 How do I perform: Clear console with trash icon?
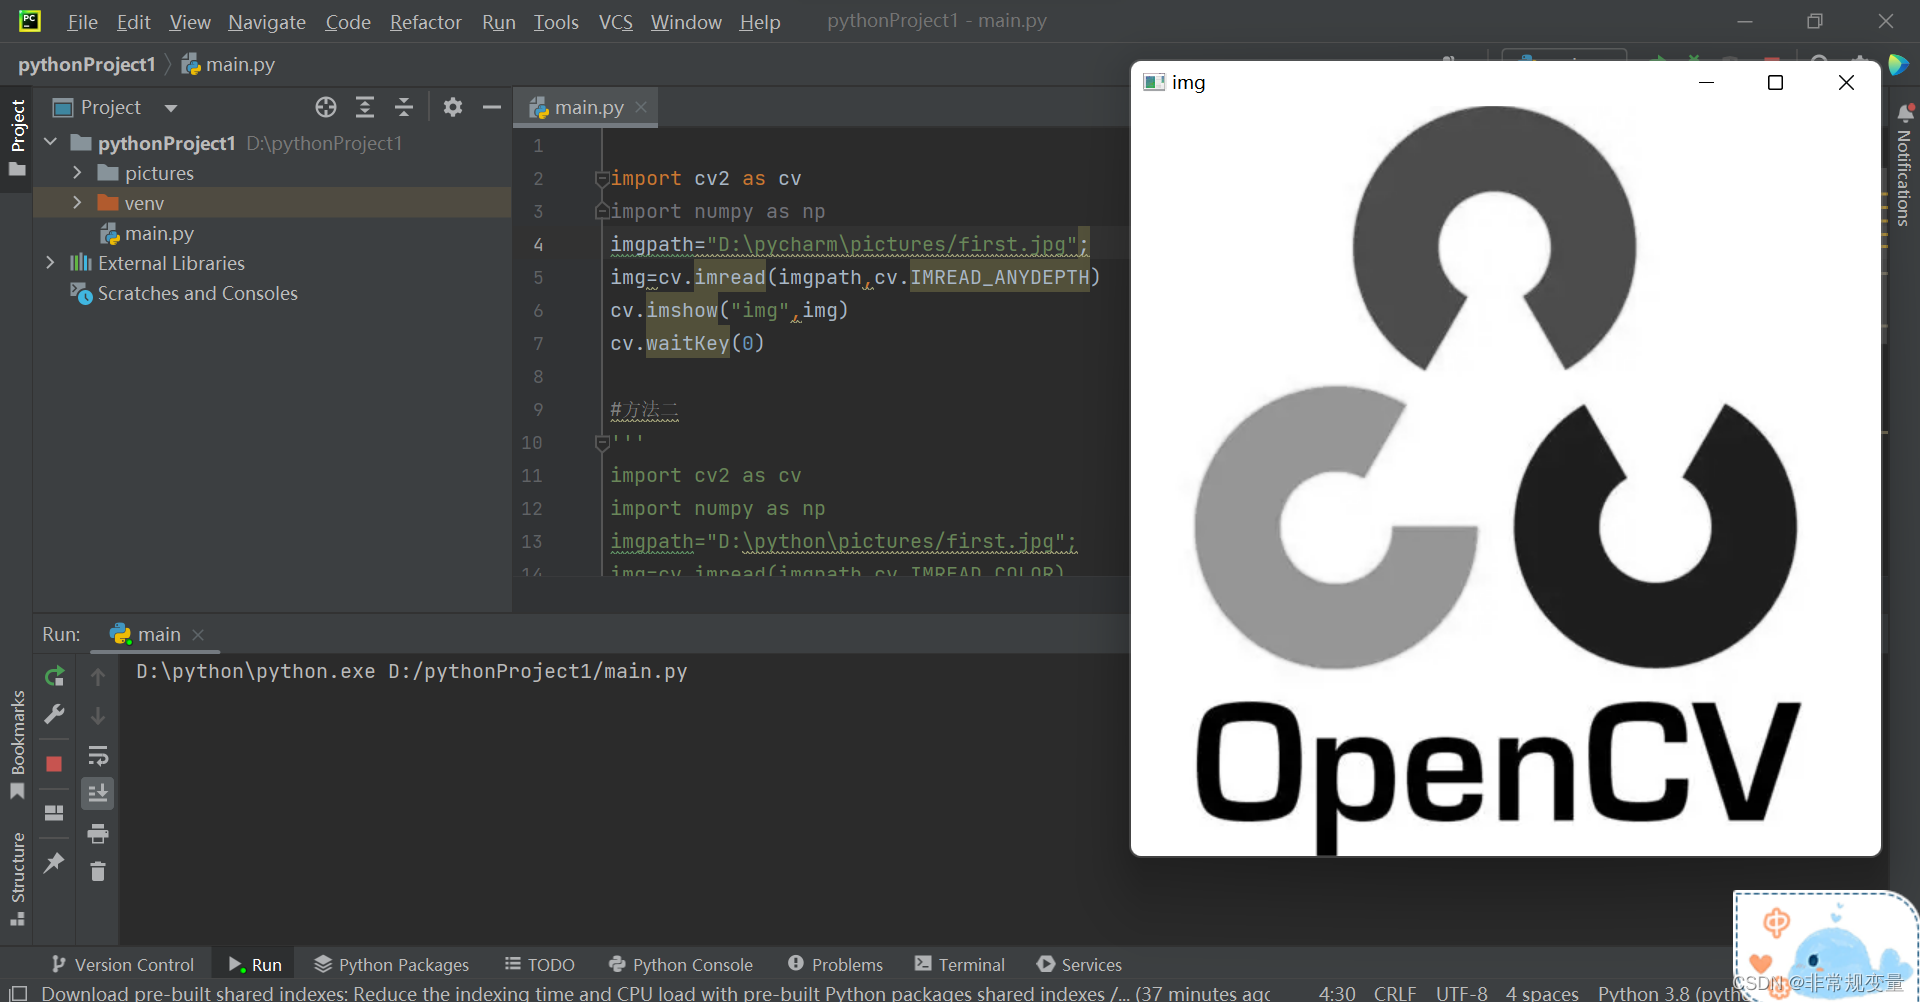(x=98, y=872)
